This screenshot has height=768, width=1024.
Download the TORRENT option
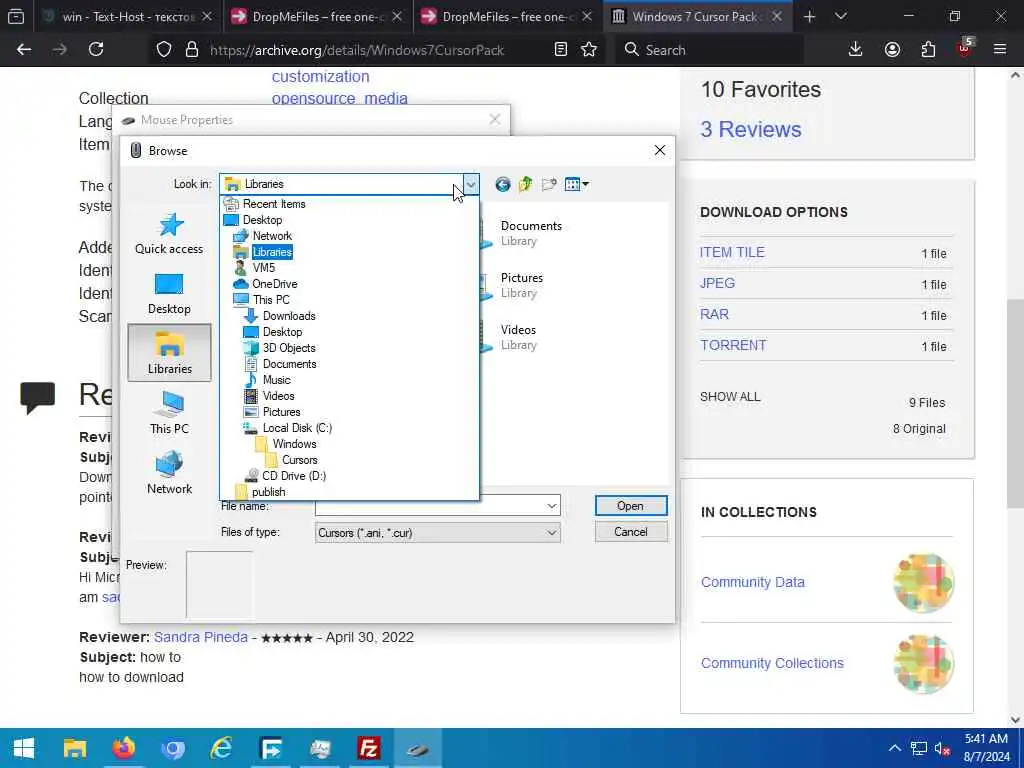[733, 345]
